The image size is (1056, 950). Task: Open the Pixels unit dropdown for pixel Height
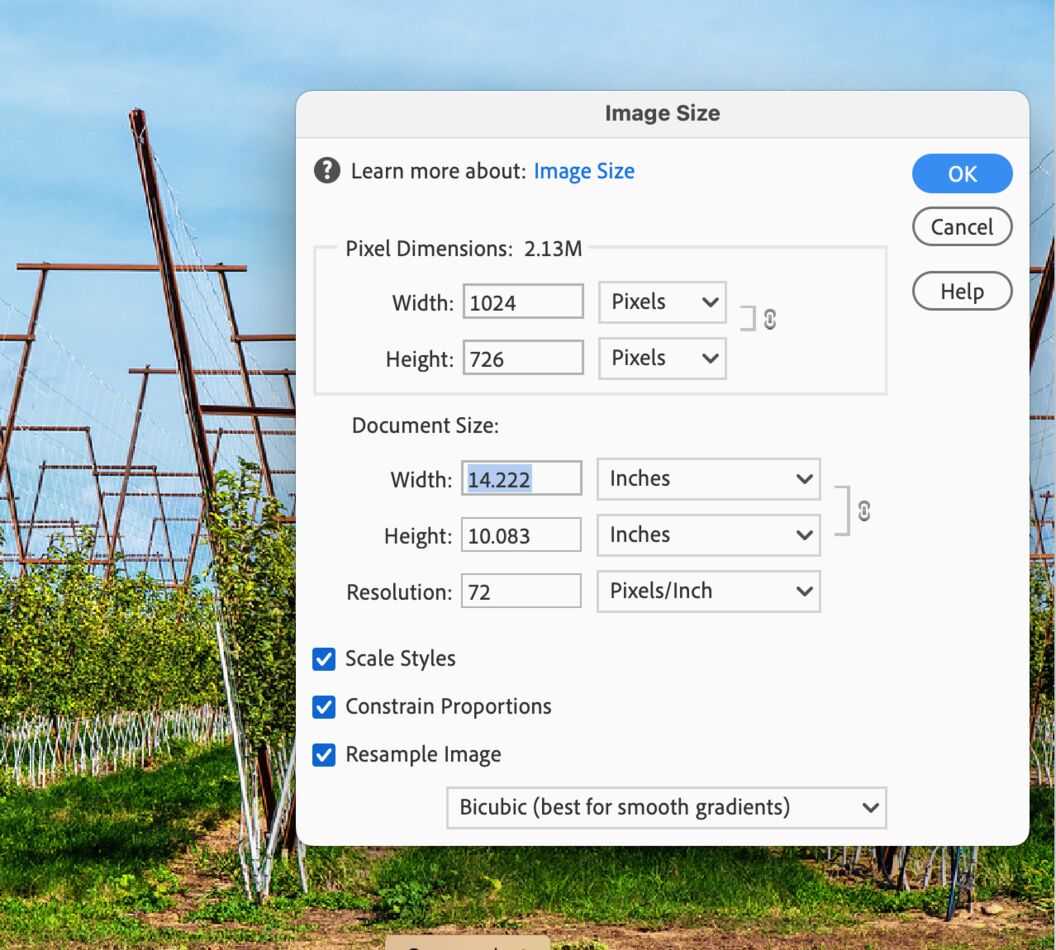point(661,357)
